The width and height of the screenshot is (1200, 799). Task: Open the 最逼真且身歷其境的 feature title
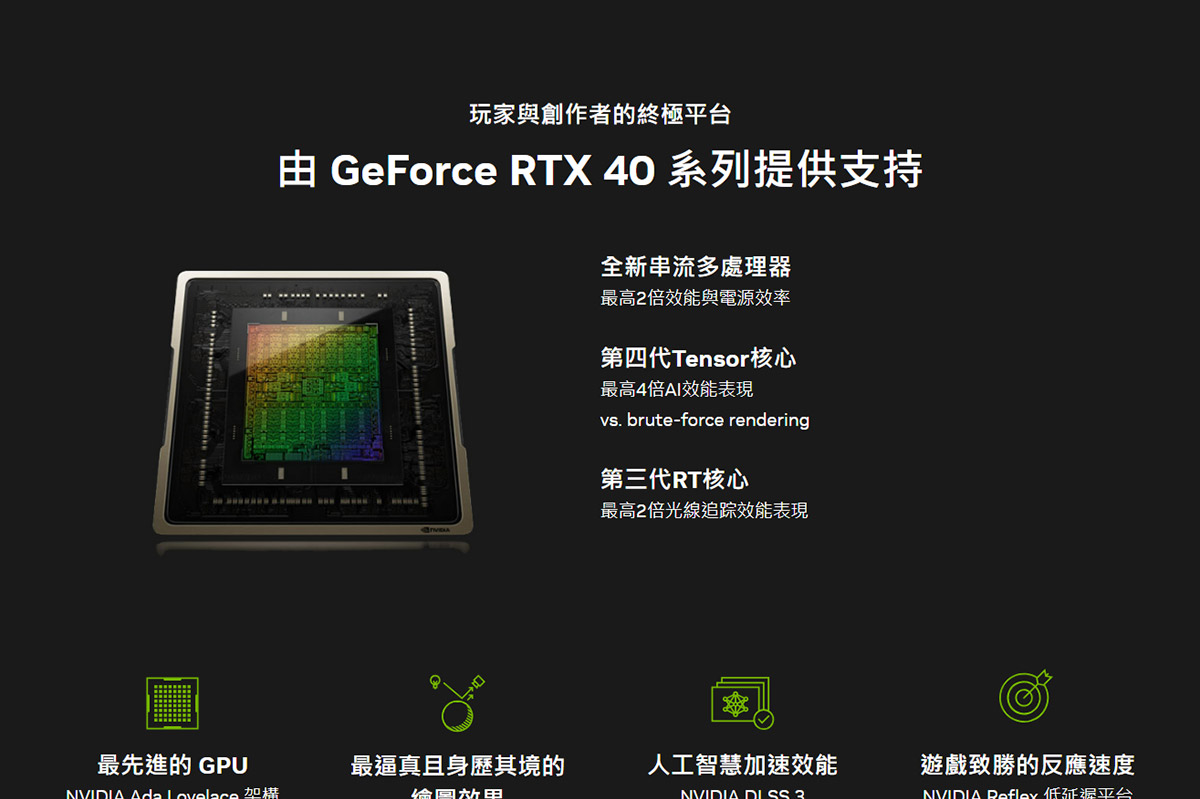pos(458,766)
